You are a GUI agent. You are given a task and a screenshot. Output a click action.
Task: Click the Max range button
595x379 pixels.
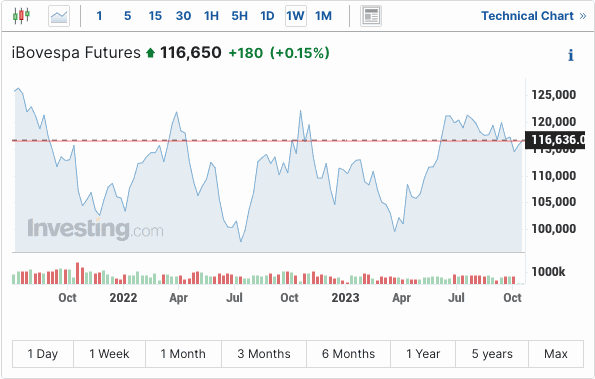[x=556, y=354]
